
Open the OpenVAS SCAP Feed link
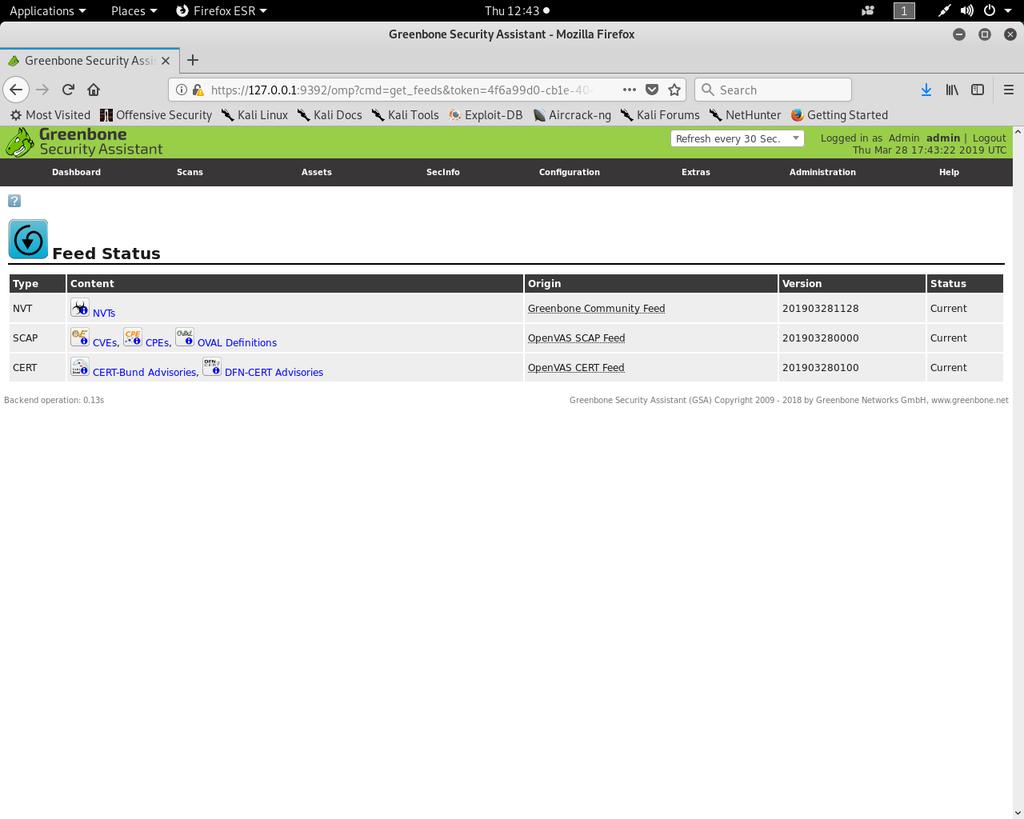pos(576,338)
